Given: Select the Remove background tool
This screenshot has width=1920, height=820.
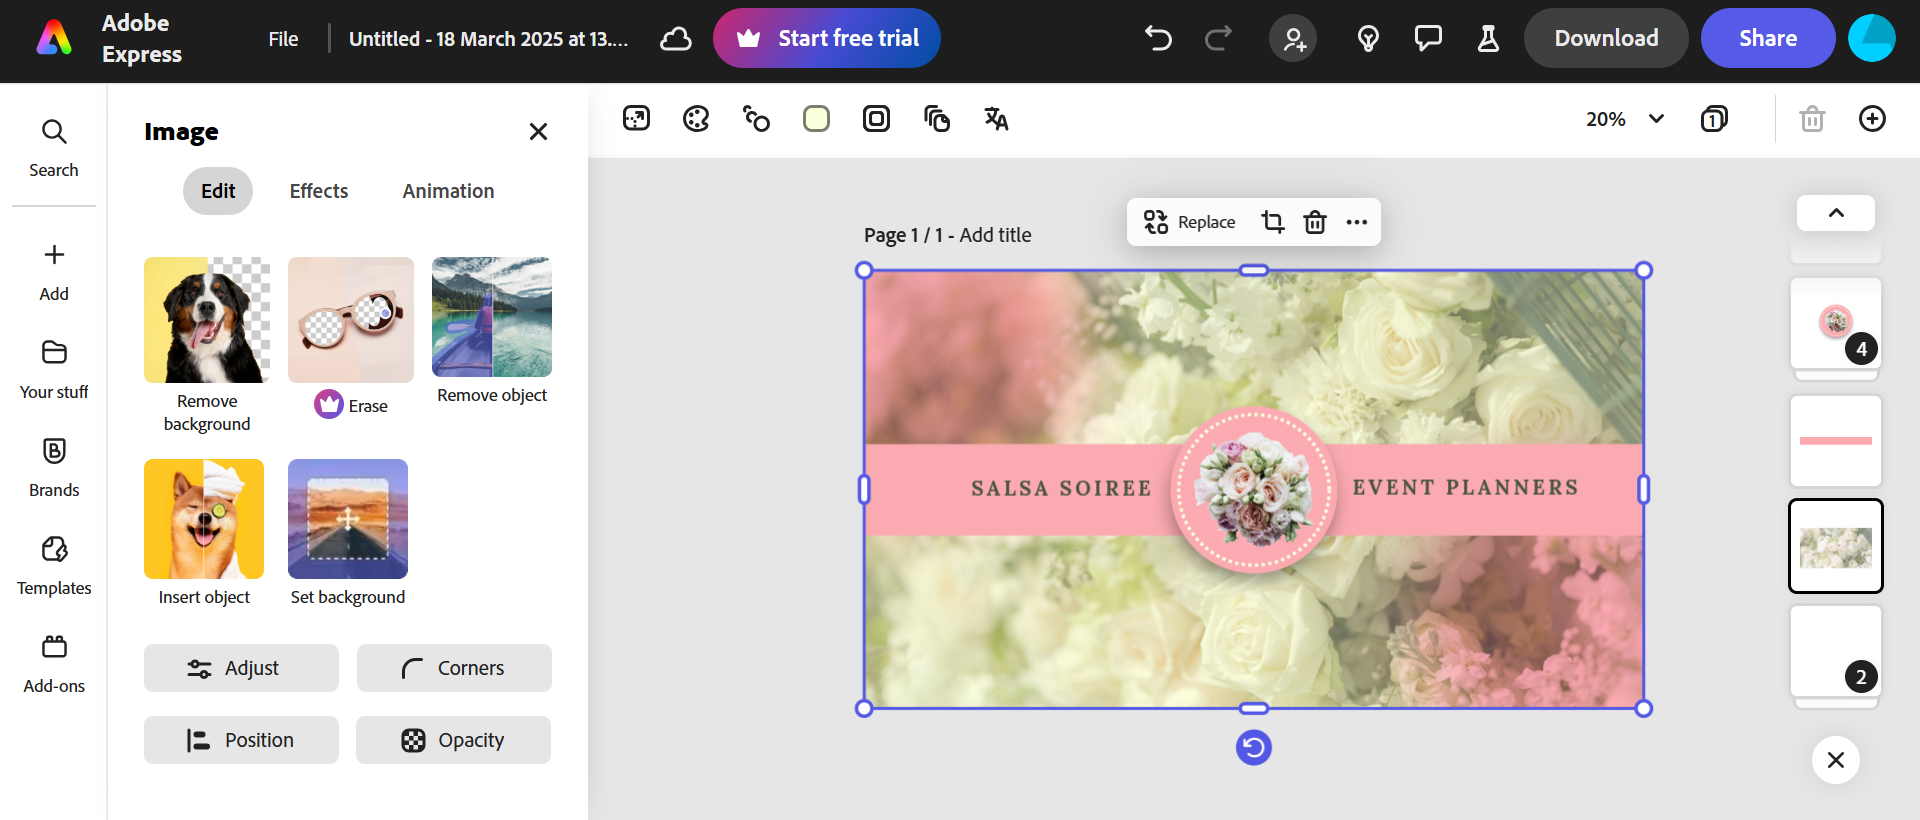Looking at the screenshot, I should pyautogui.click(x=207, y=345).
